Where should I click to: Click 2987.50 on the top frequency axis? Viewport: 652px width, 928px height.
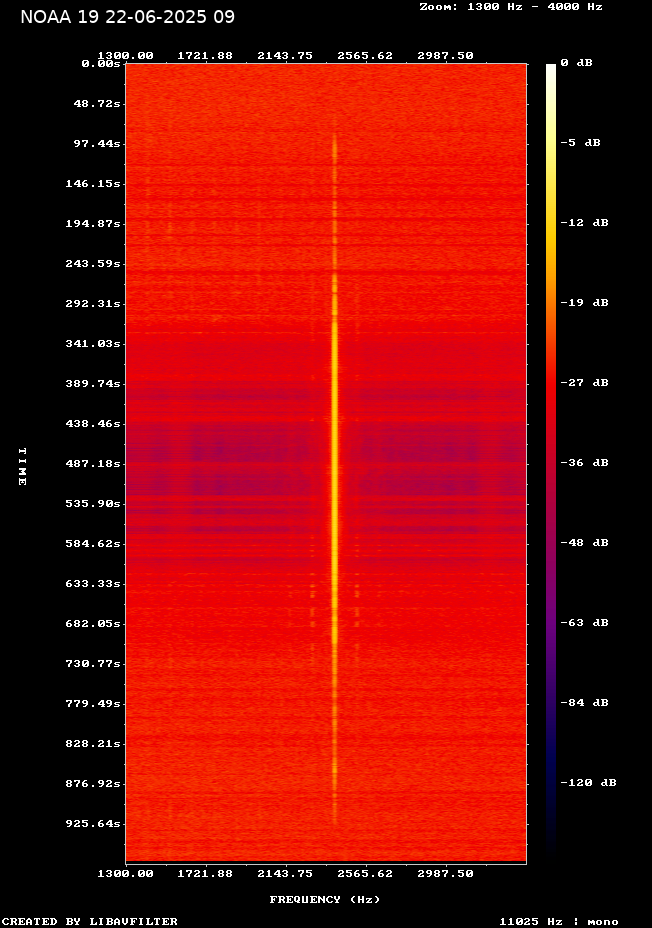click(x=445, y=55)
